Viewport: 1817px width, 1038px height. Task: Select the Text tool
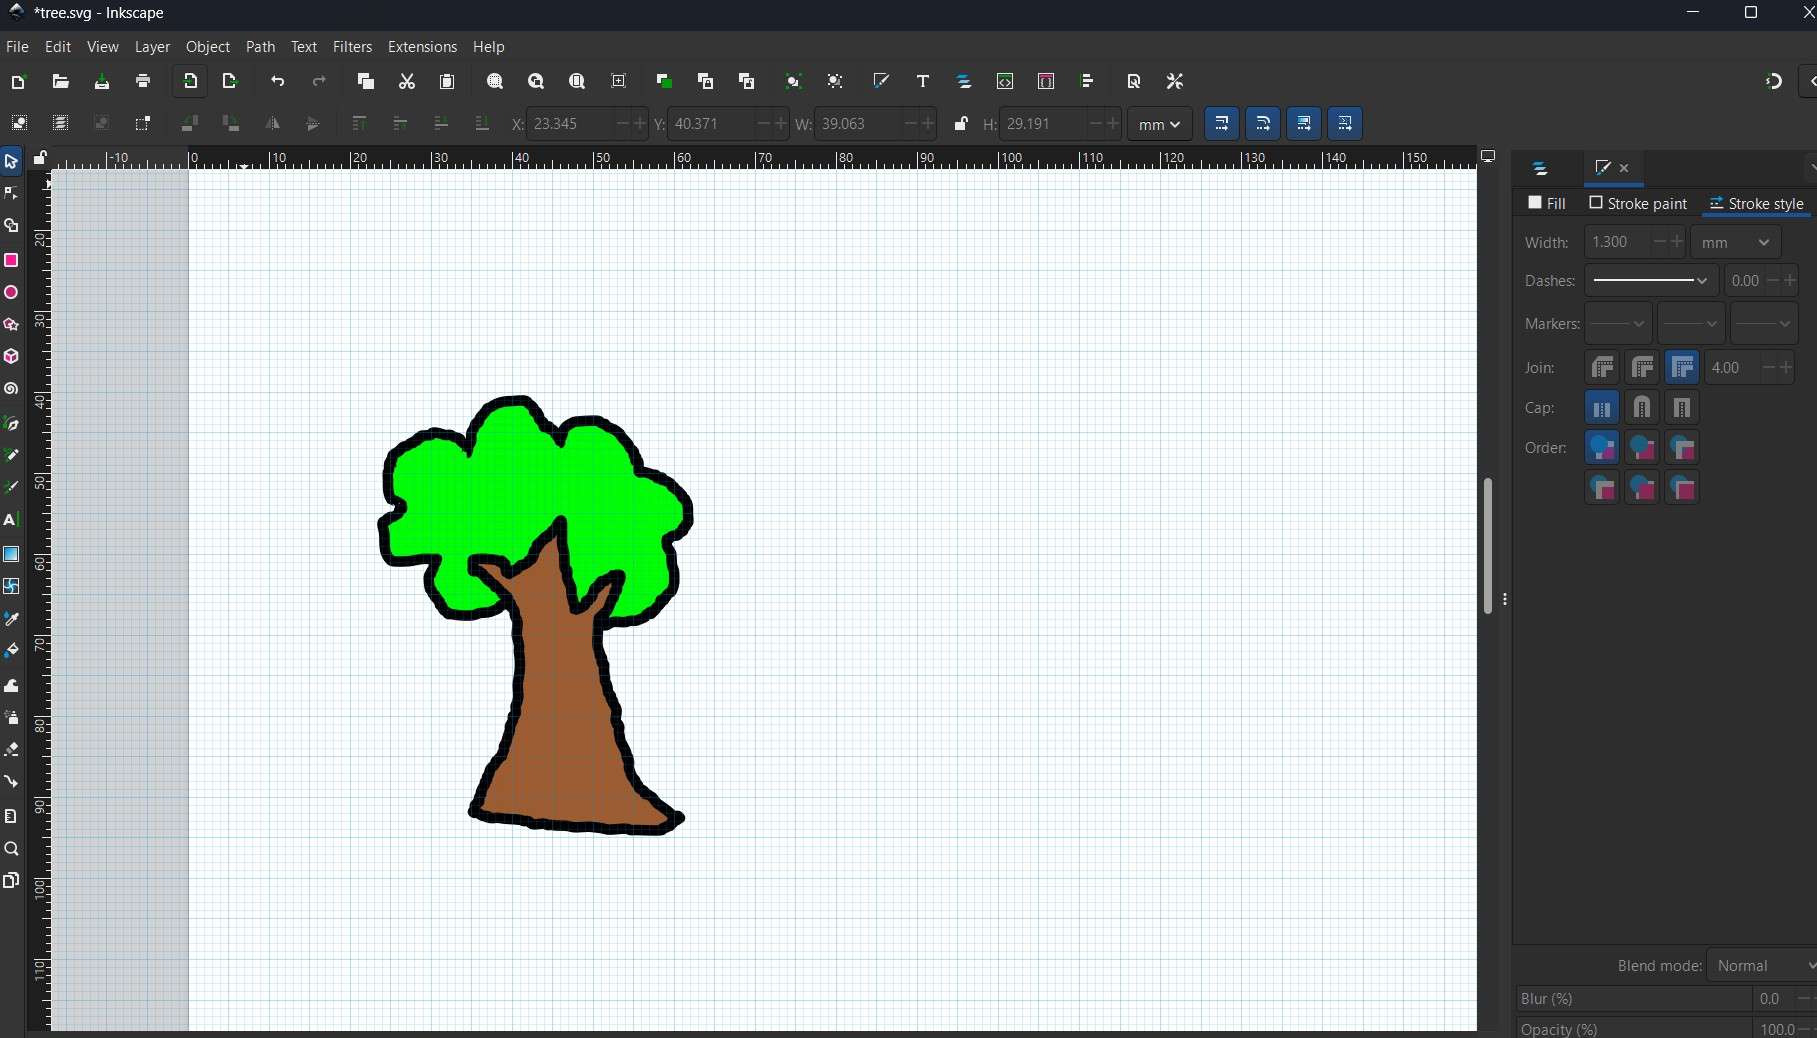click(x=11, y=520)
